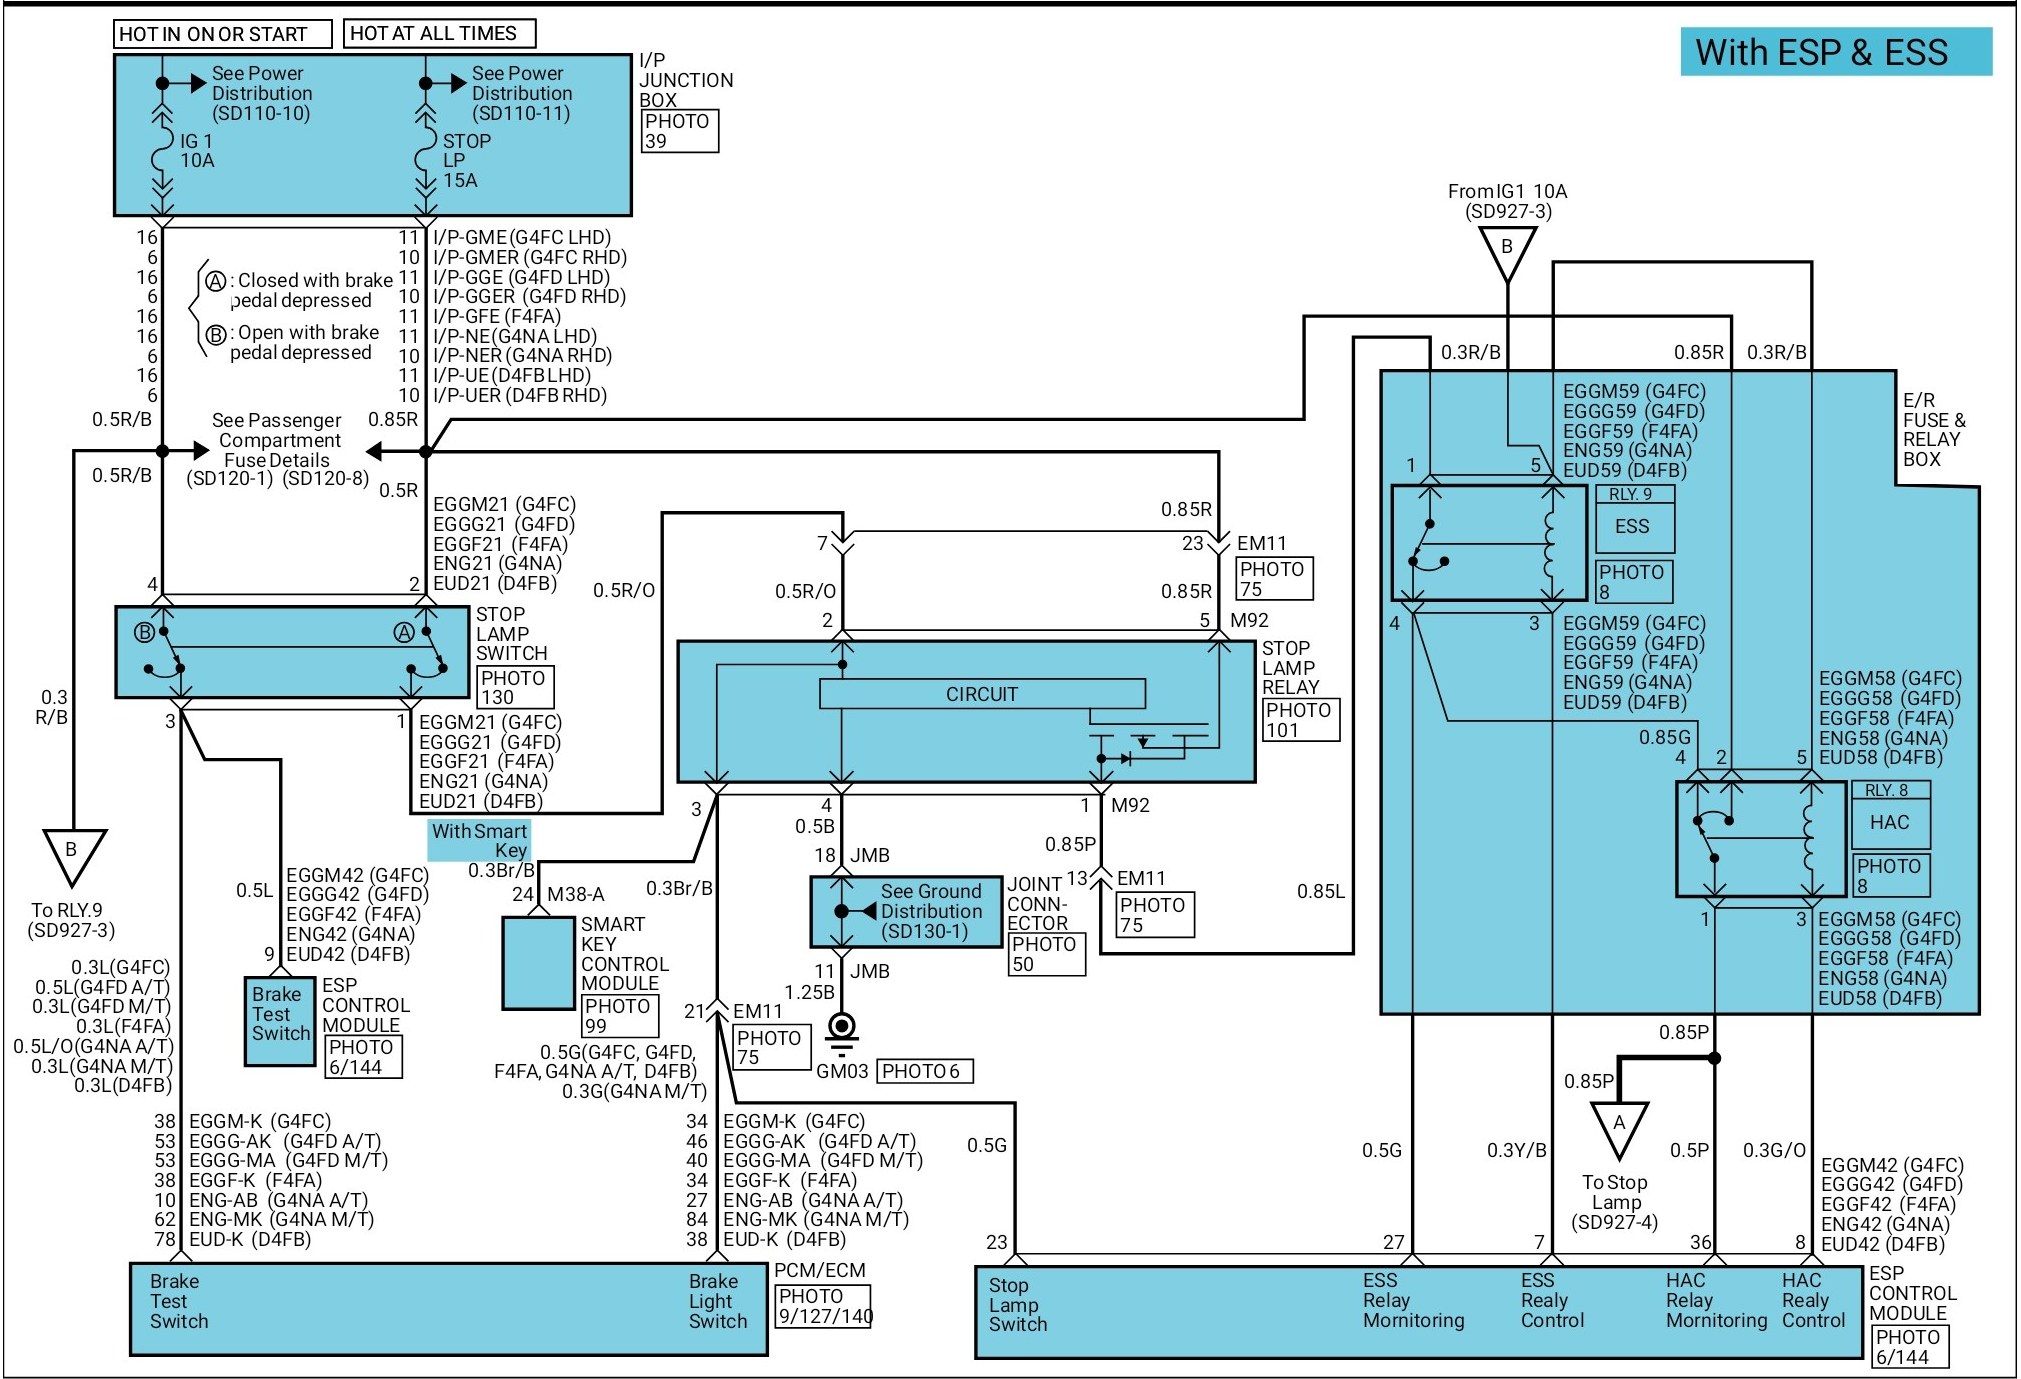Click ESS Relay Monitoring text
Image resolution: width=2021 pixels, height=1379 pixels.
(x=1413, y=1300)
